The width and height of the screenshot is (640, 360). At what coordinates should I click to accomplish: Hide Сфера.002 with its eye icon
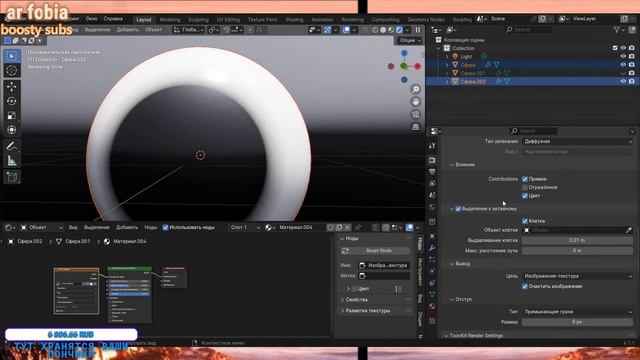[x=623, y=82]
